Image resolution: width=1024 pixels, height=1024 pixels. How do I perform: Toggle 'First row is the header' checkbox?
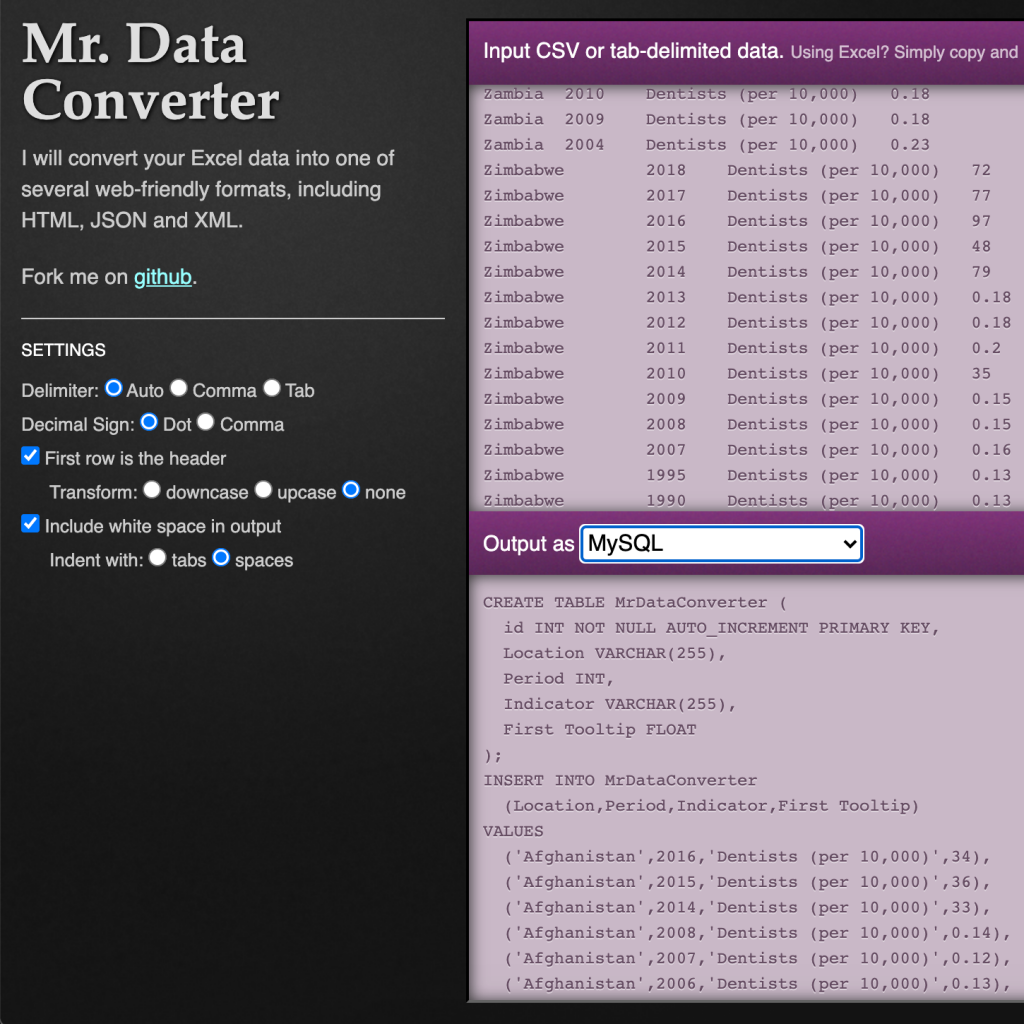[31, 456]
